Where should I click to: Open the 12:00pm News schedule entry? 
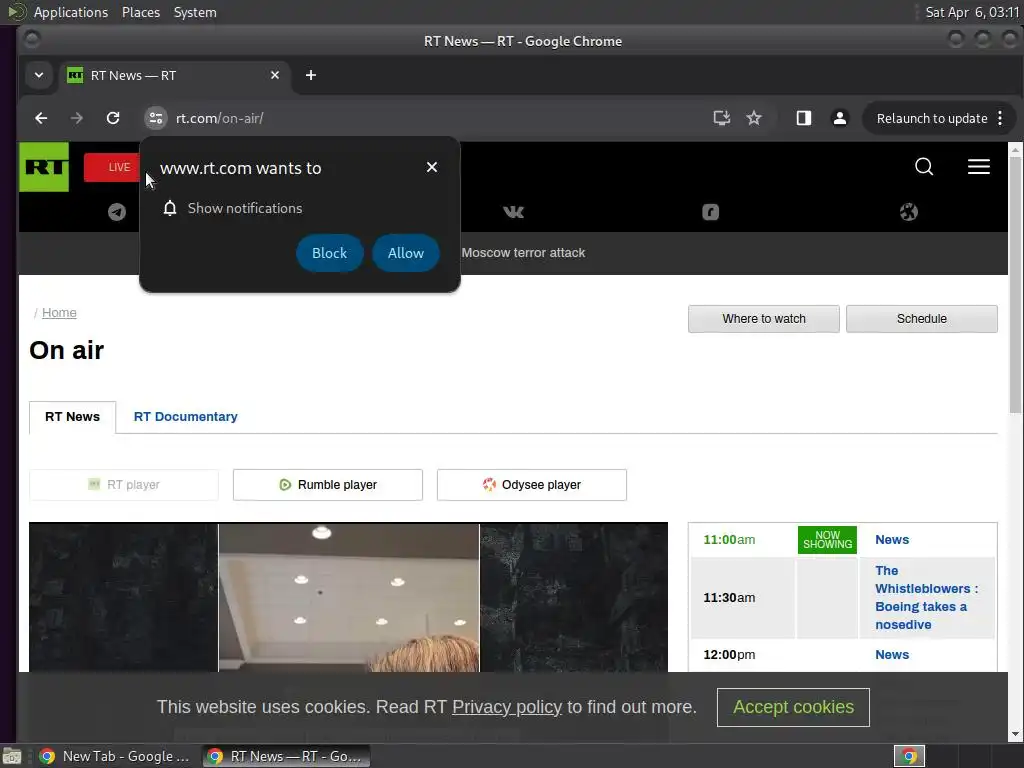click(891, 654)
